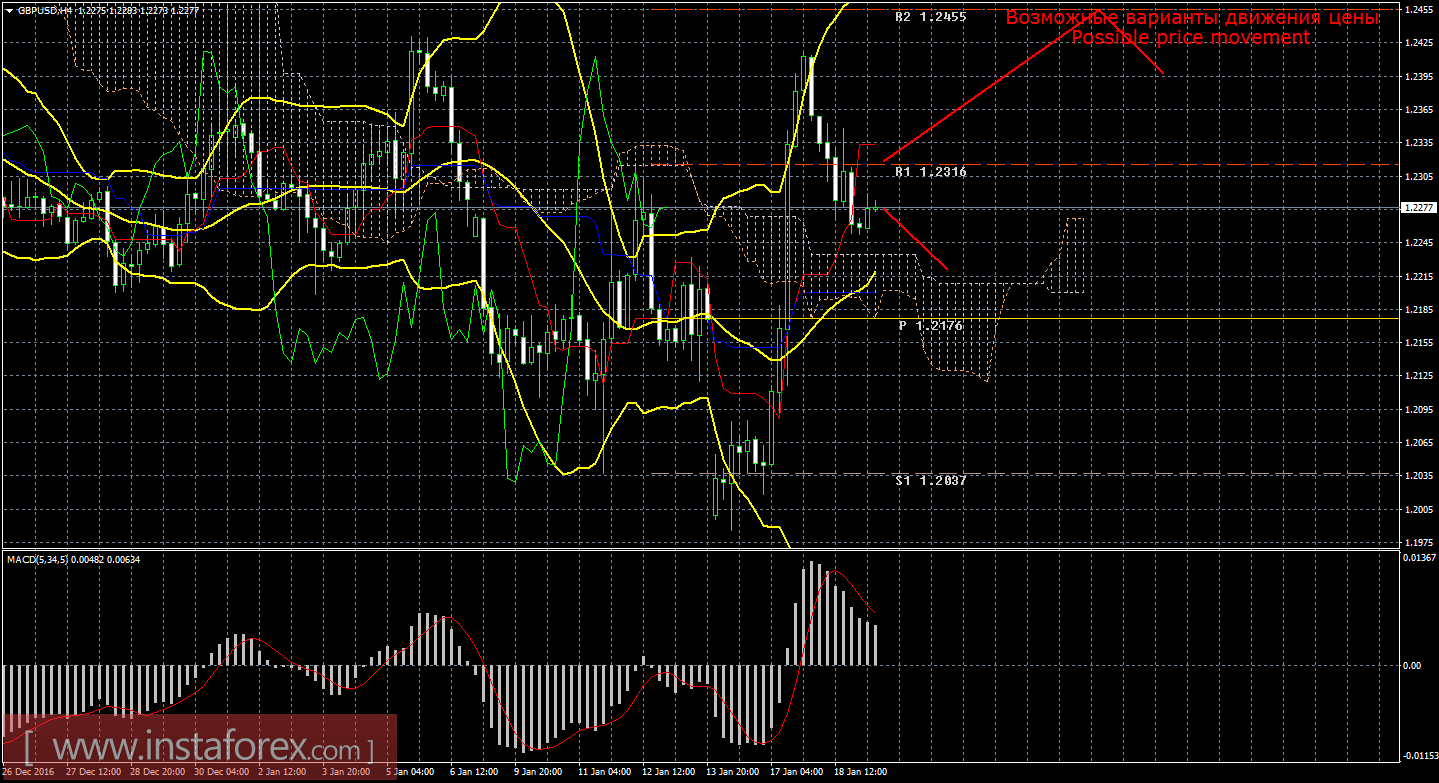Click the P 1.2176 pivot label
Screen dimensions: 1439x783
point(930,326)
